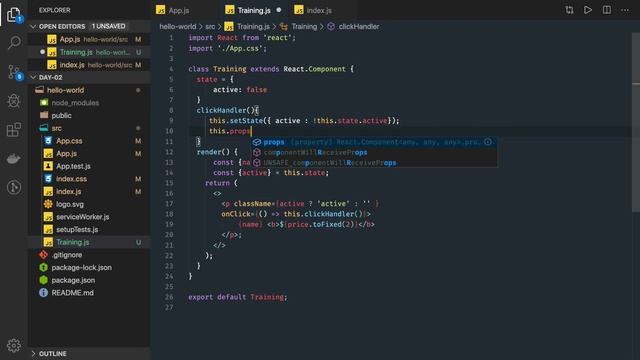Click the Run code play icon
640x360 pixels.
point(588,10)
